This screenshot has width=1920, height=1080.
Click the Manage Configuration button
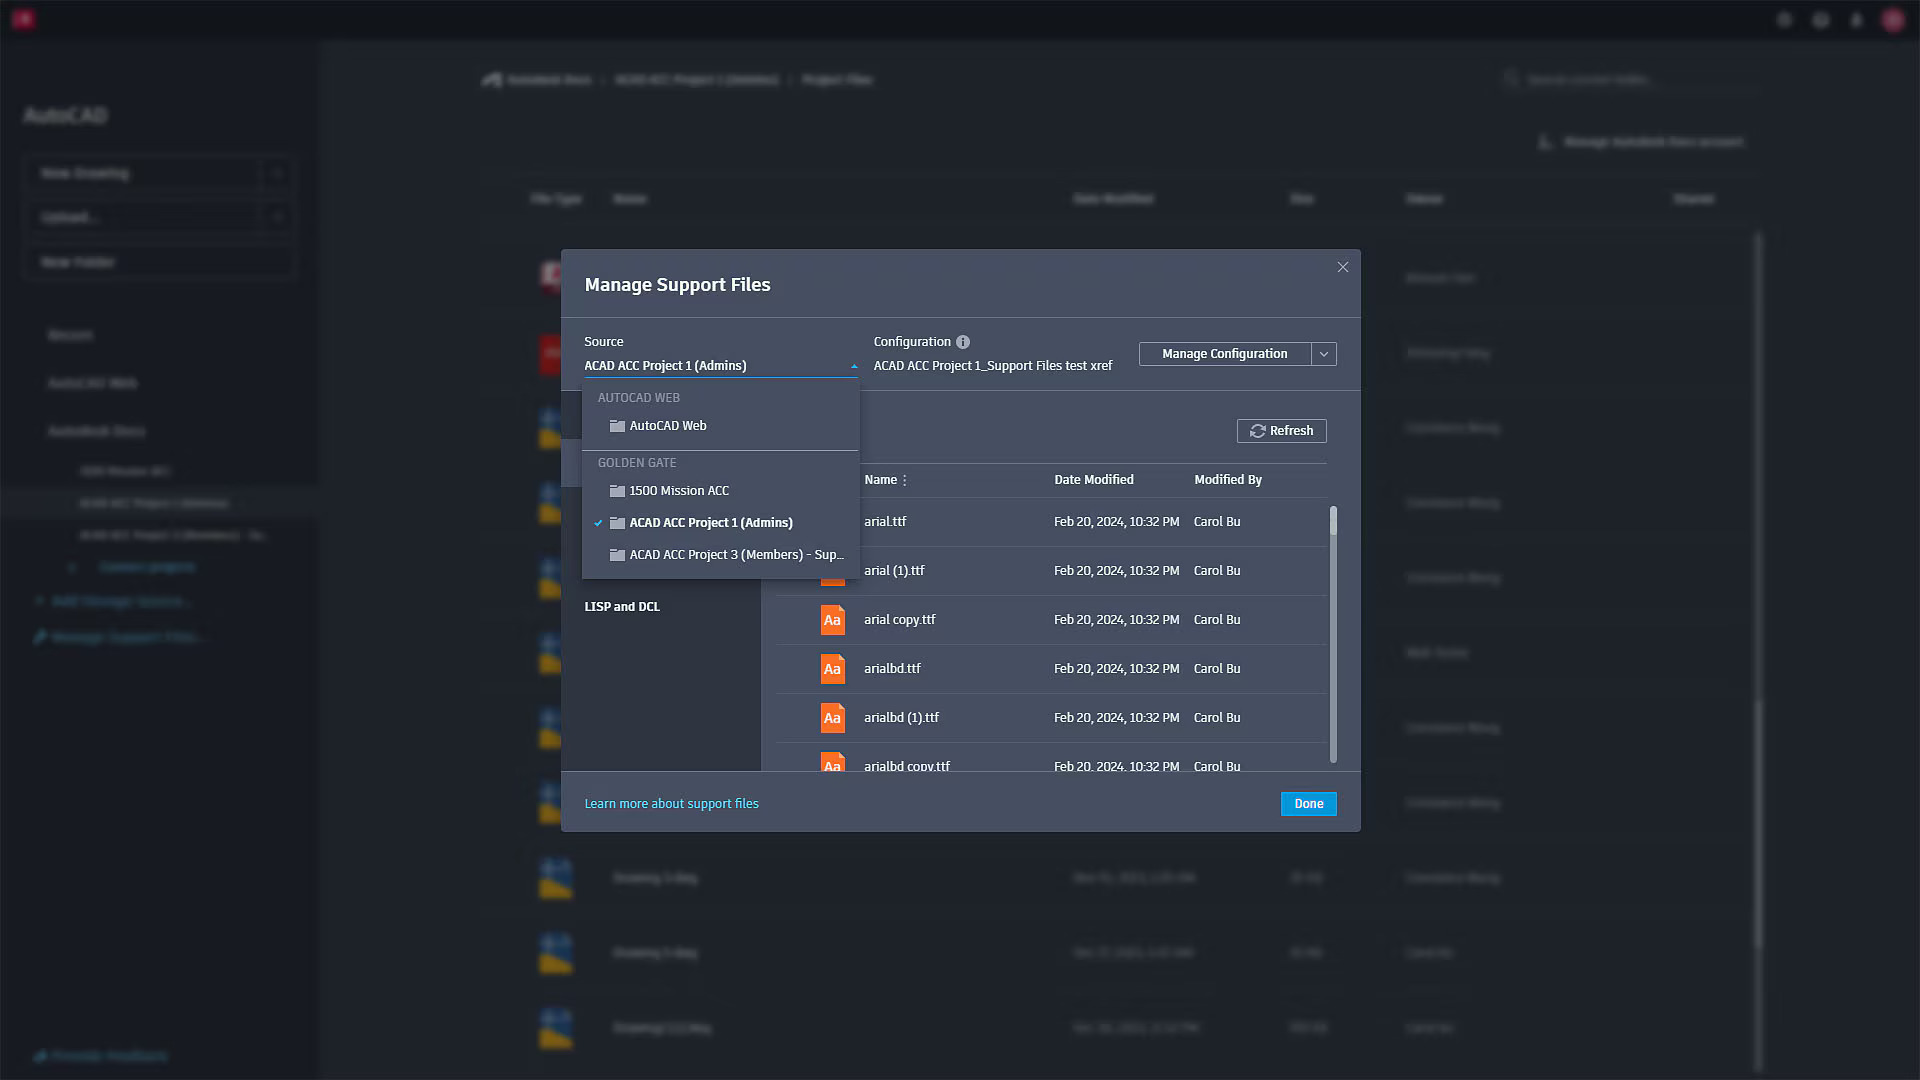[1224, 354]
